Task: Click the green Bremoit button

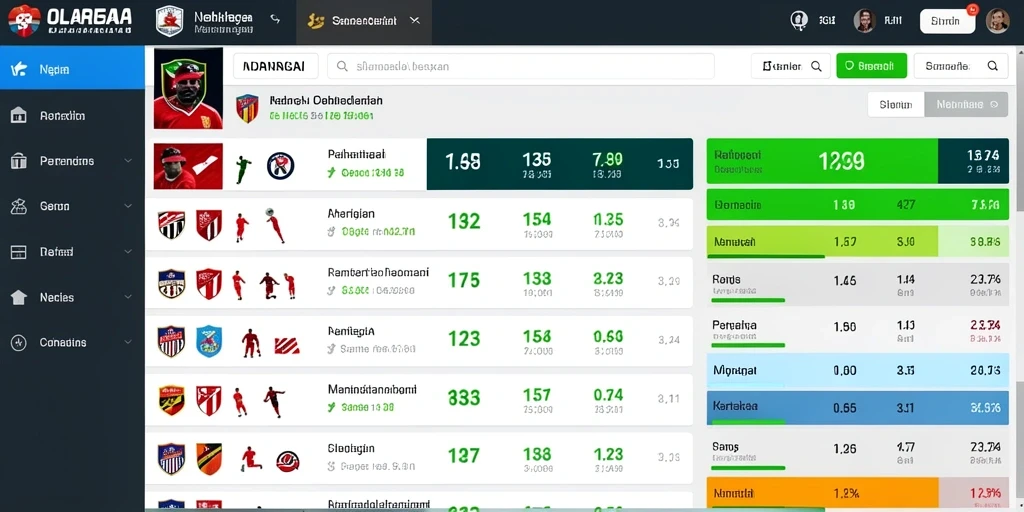Action: (x=871, y=66)
